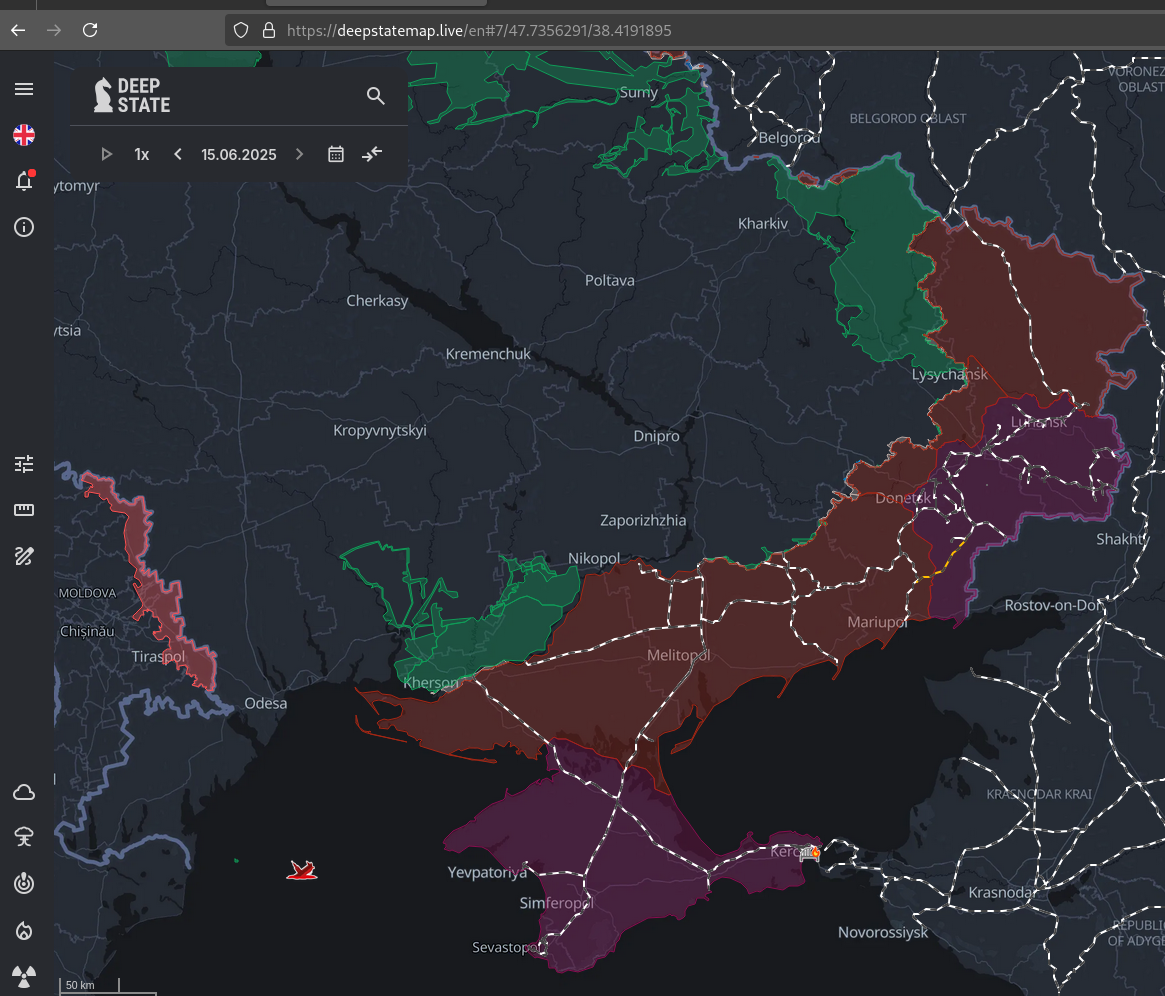
Task: Click the Chișinău city label
Action: [87, 631]
